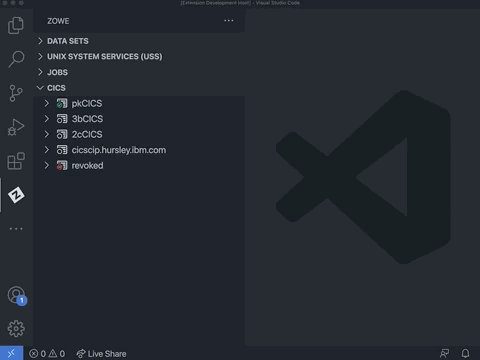This screenshot has height=360, width=480.
Task: Click the revoked profile icon
Action: [62, 166]
